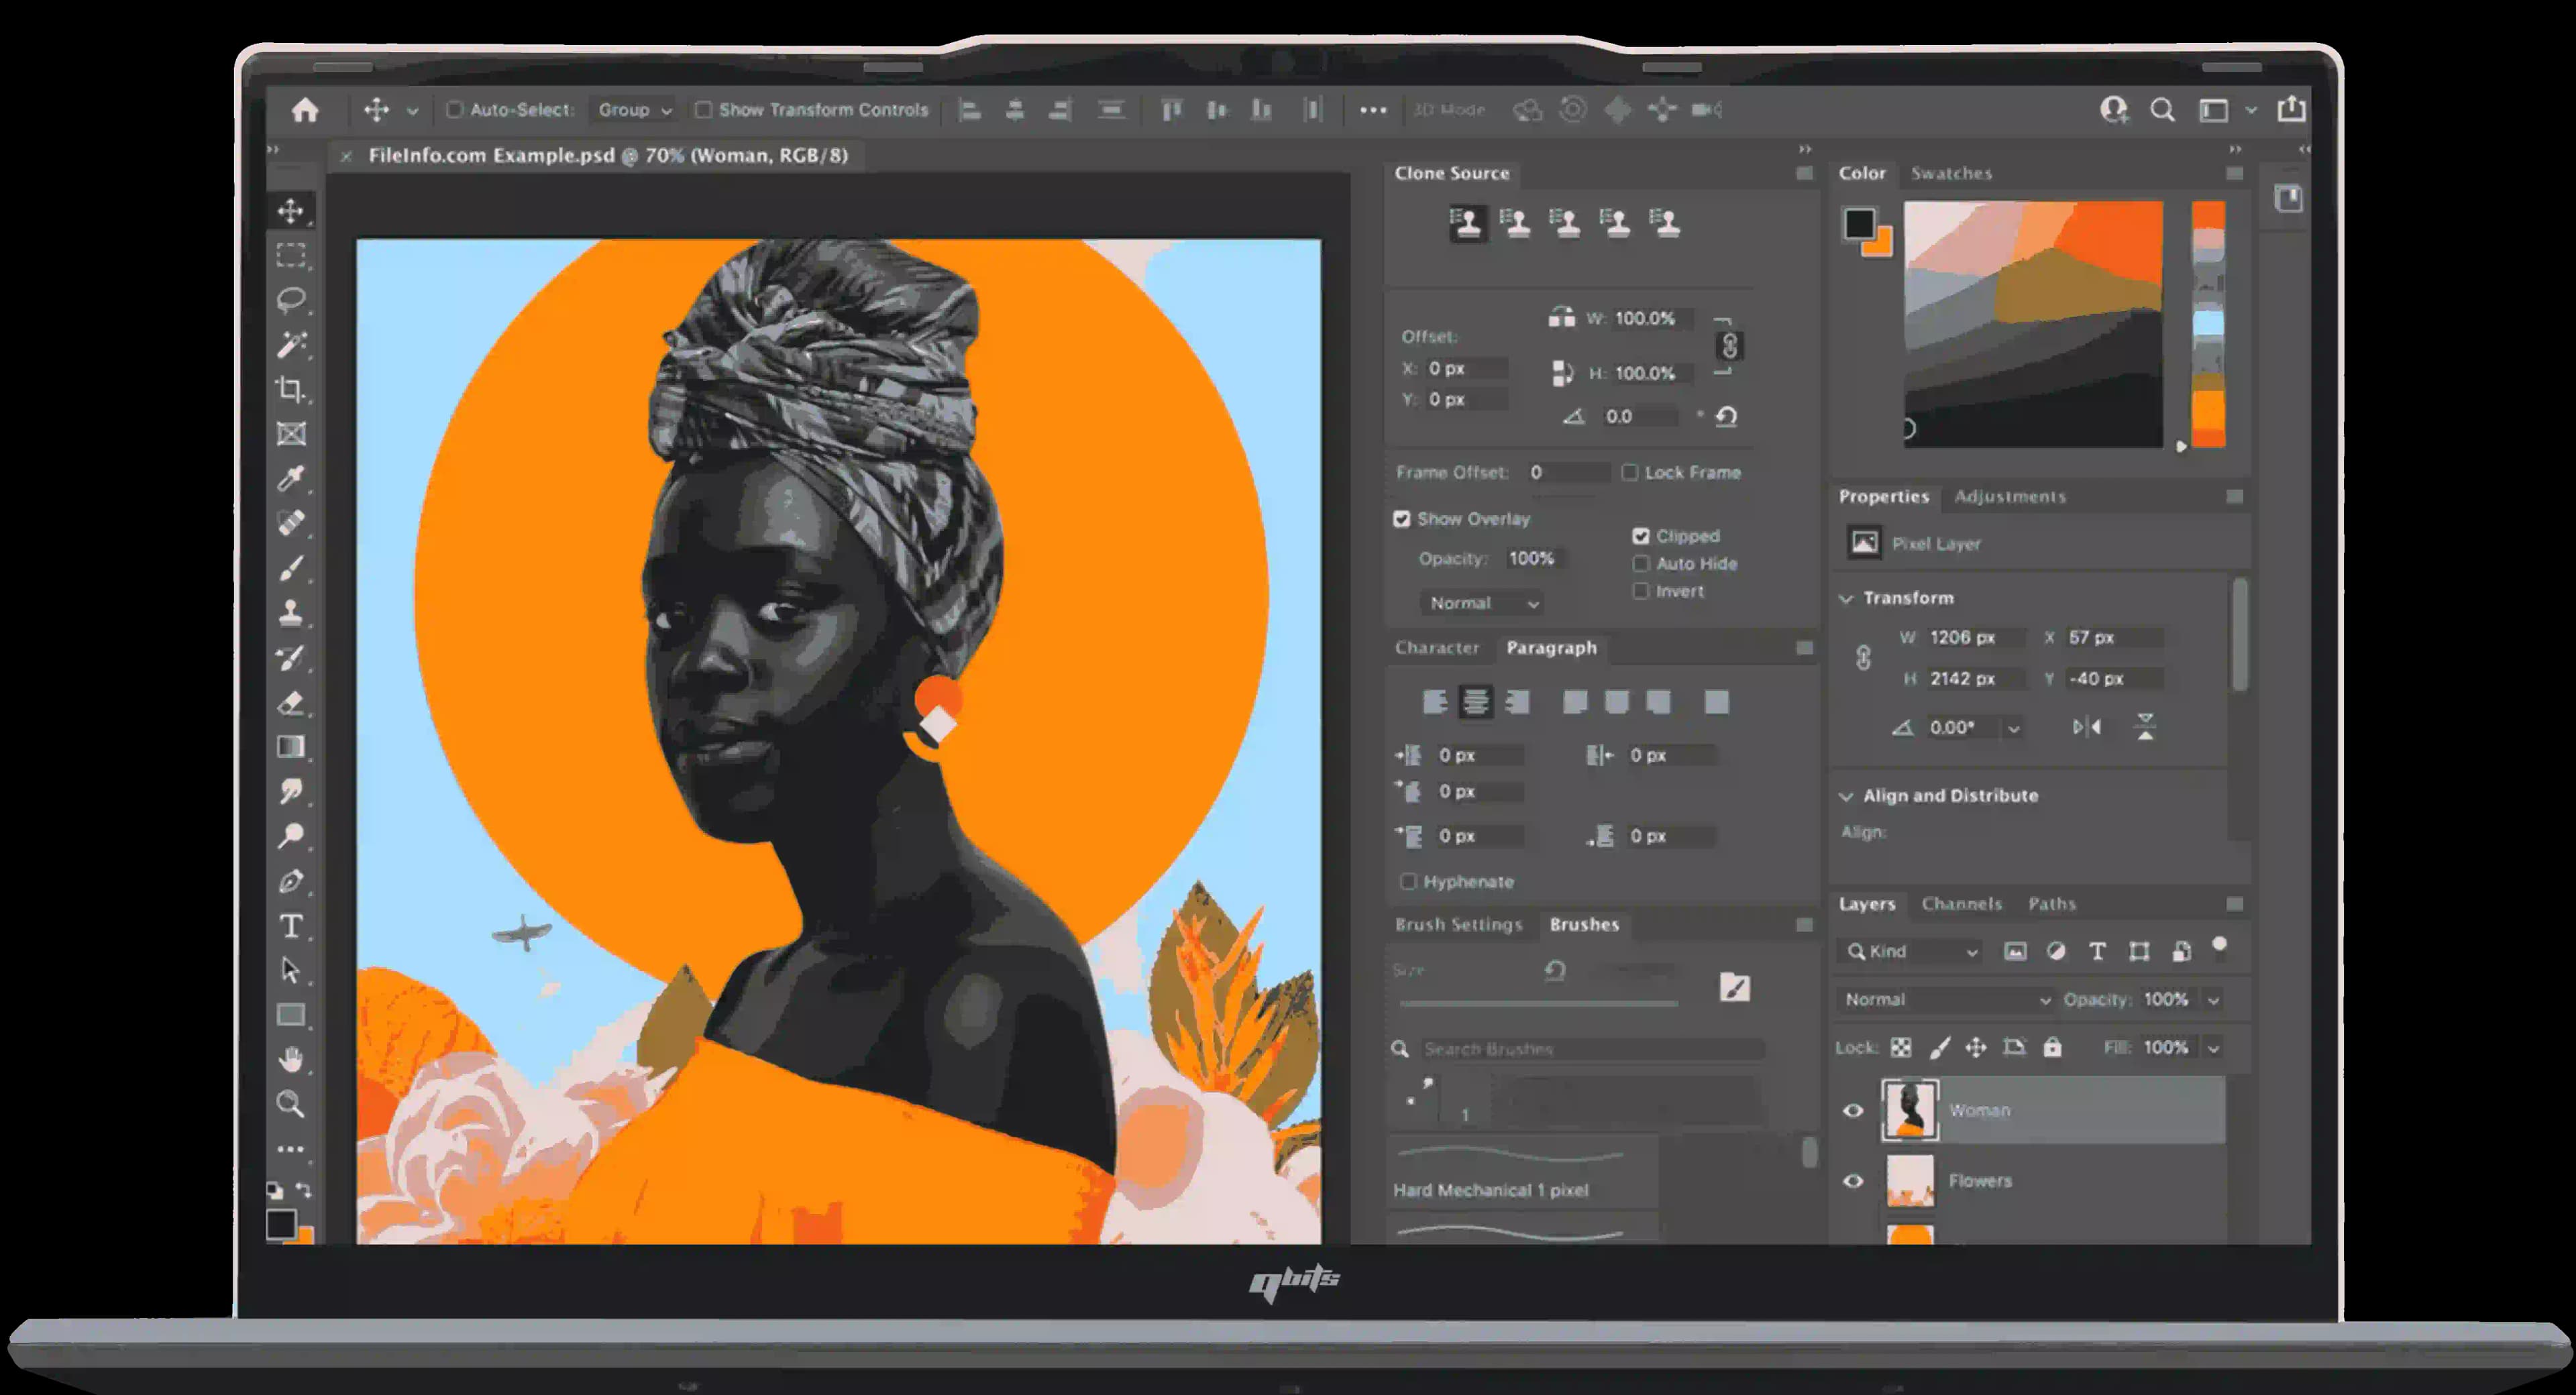Click the search magnifier icon at top right
The width and height of the screenshot is (2576, 1395).
pos(2162,110)
